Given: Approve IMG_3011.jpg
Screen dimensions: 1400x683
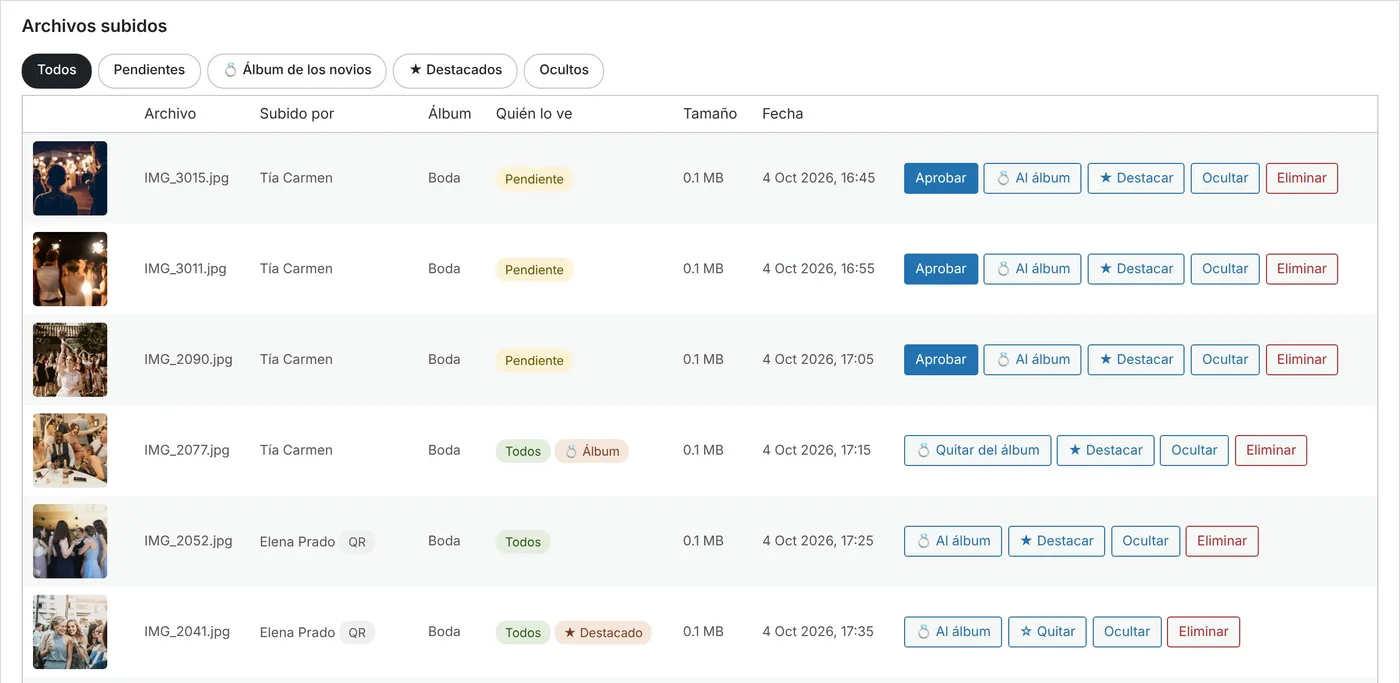Looking at the screenshot, I should (x=941, y=269).
